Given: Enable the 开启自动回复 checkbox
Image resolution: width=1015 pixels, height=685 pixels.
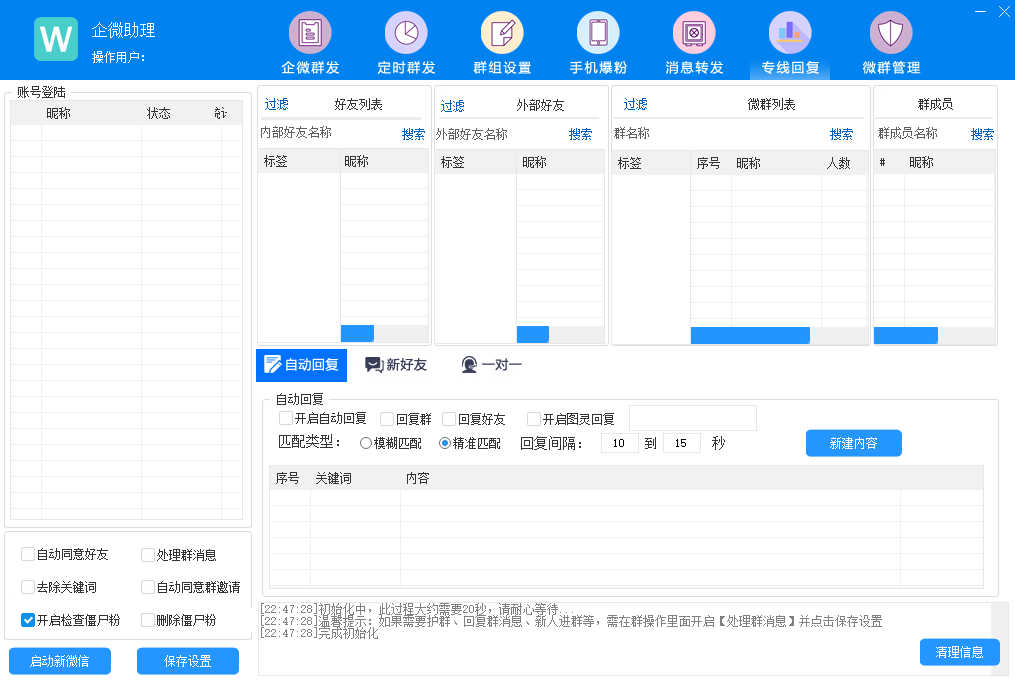Looking at the screenshot, I should coord(286,419).
